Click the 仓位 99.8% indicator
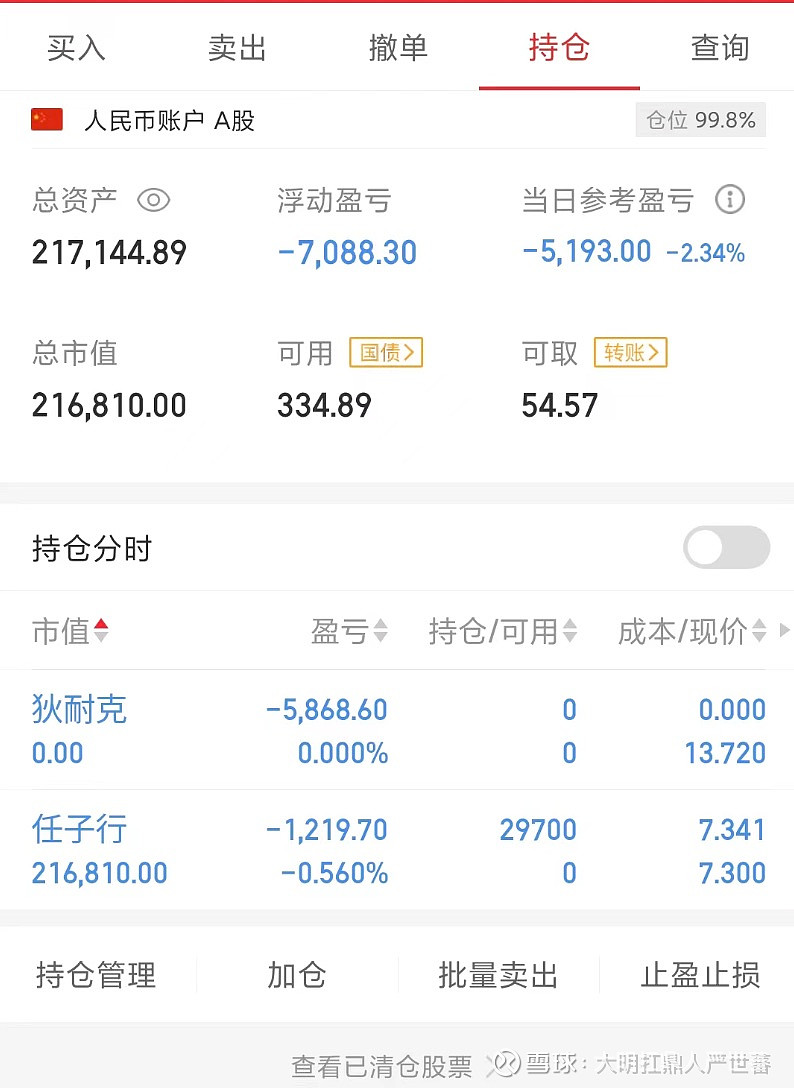 pyautogui.click(x=700, y=120)
